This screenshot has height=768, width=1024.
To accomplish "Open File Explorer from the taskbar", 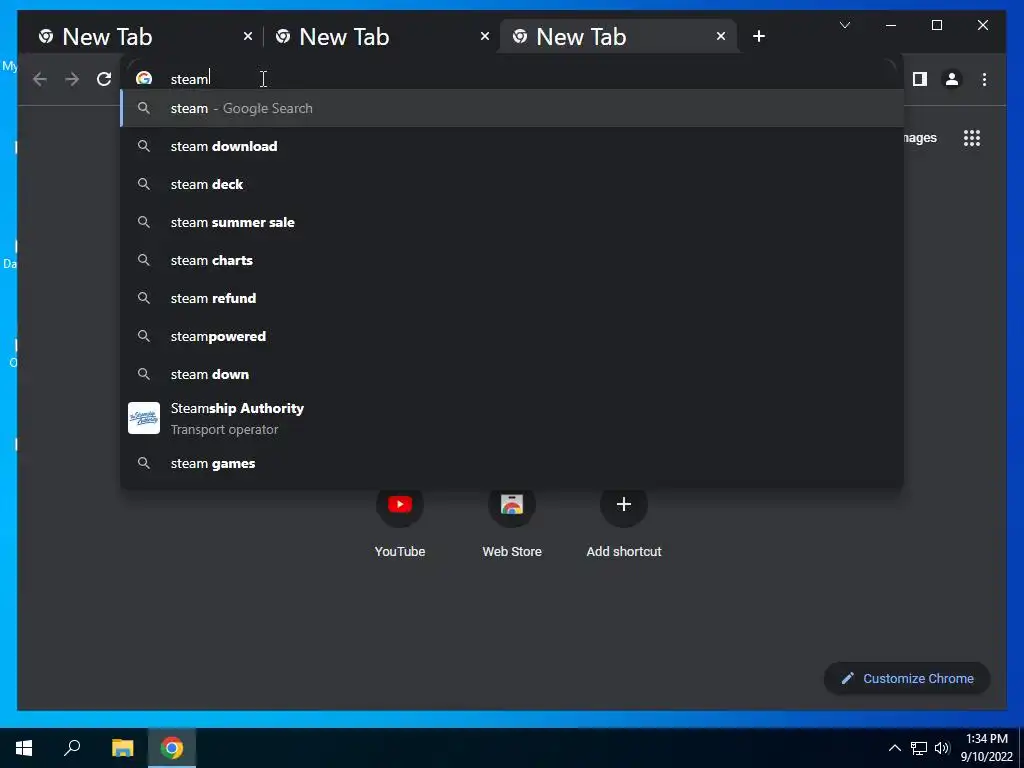I will (x=122, y=748).
